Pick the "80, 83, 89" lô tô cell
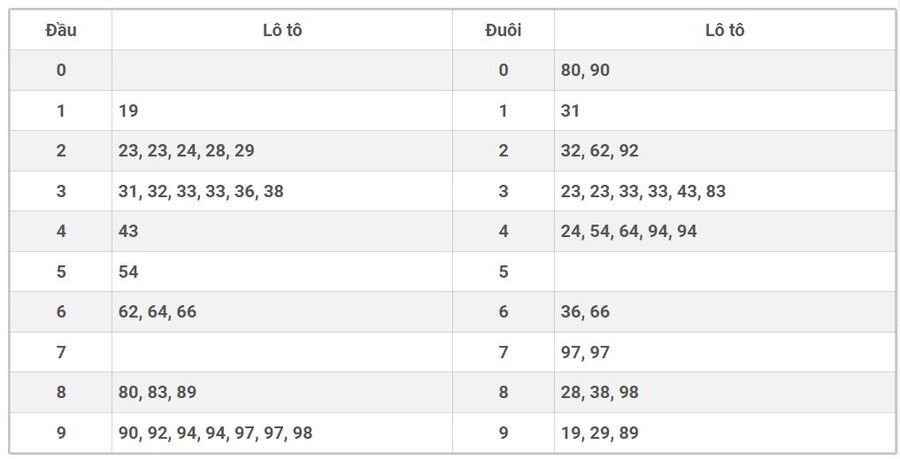 click(157, 392)
